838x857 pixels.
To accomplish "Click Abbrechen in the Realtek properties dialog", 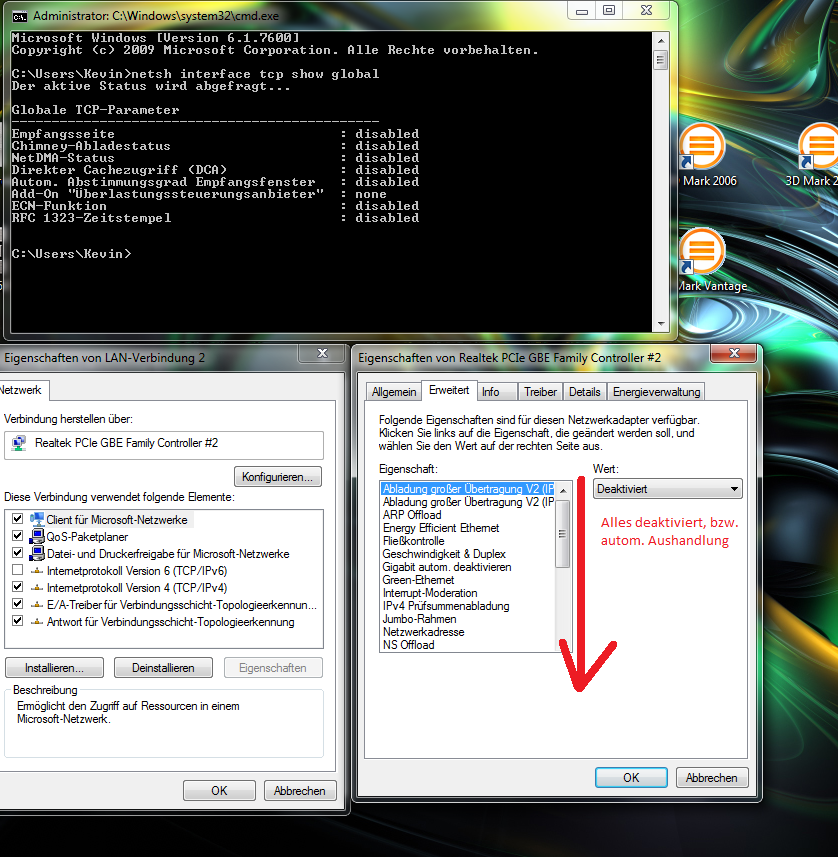I will pos(712,778).
